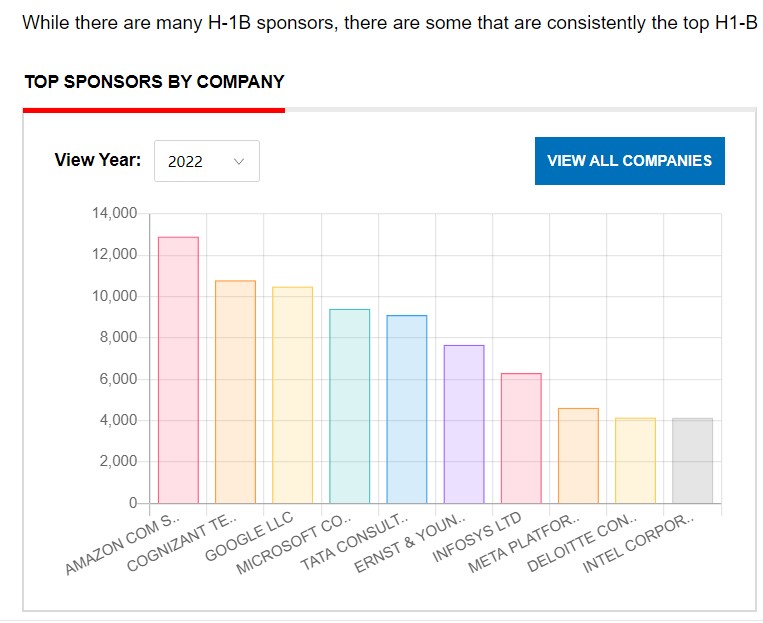Click the Tata Consult.. bar
The height and width of the screenshot is (623, 763).
click(x=407, y=409)
